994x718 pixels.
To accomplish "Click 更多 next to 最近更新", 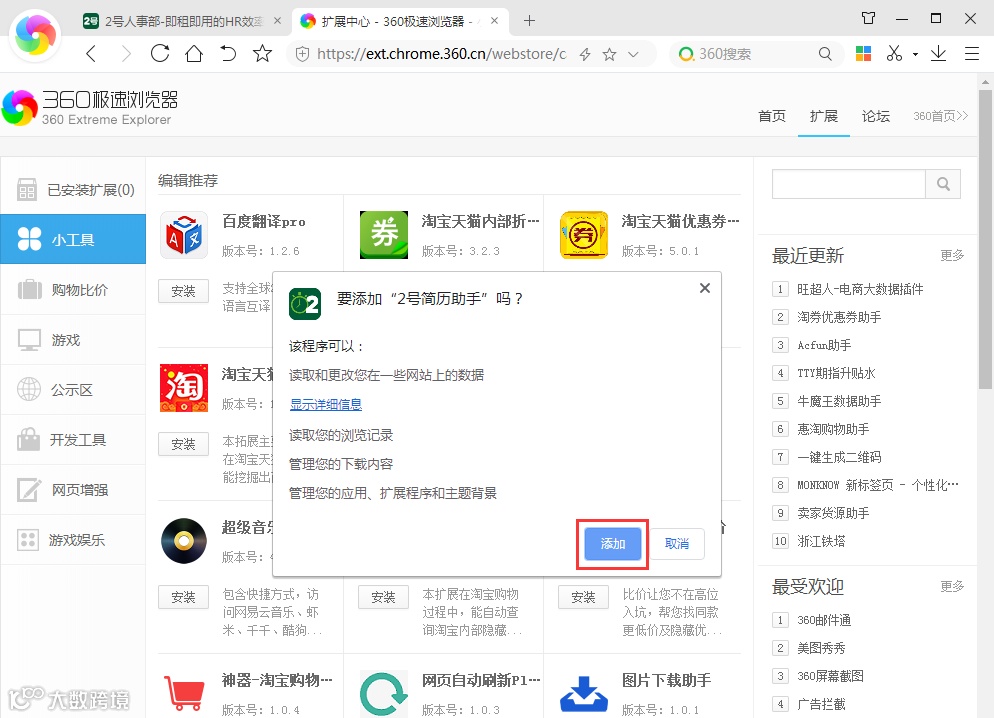I will (952, 255).
